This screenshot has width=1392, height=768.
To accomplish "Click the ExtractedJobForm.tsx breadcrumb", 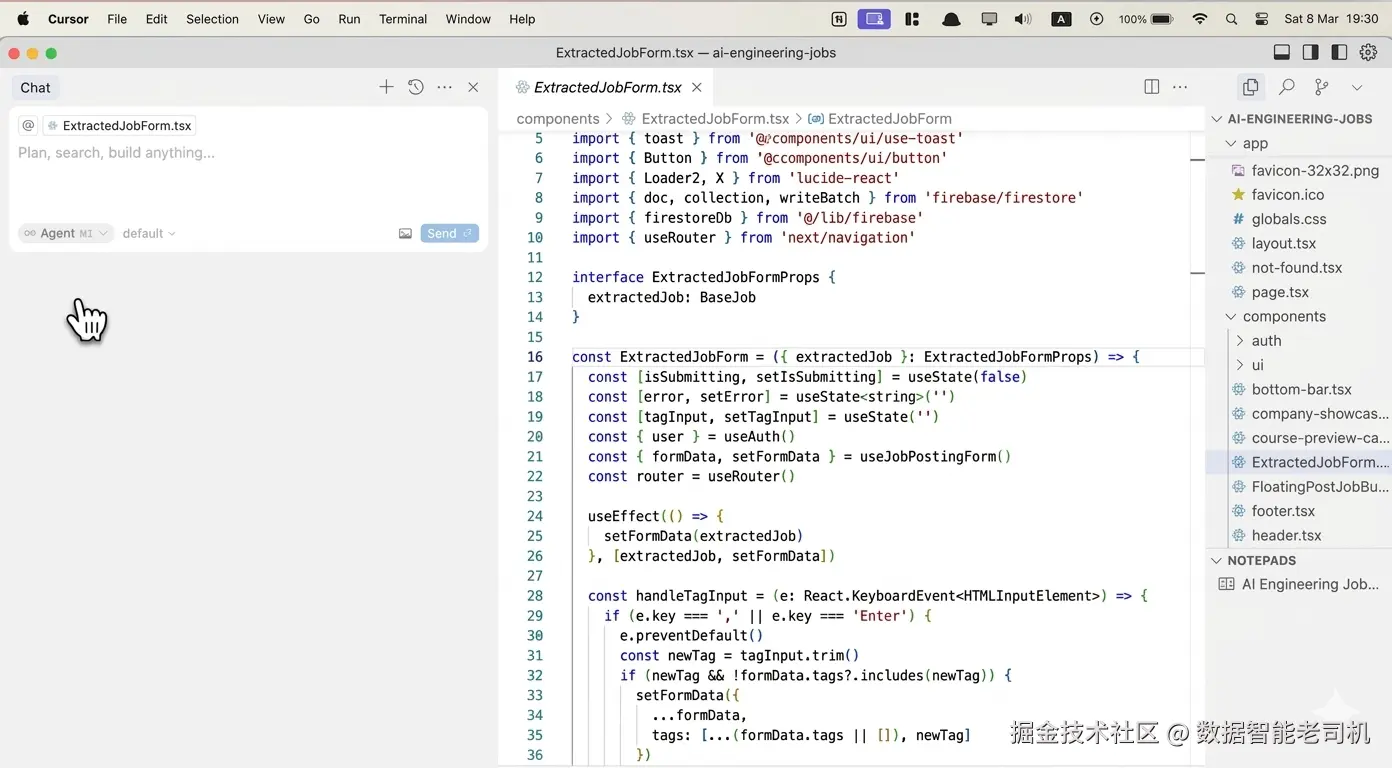I will [705, 118].
